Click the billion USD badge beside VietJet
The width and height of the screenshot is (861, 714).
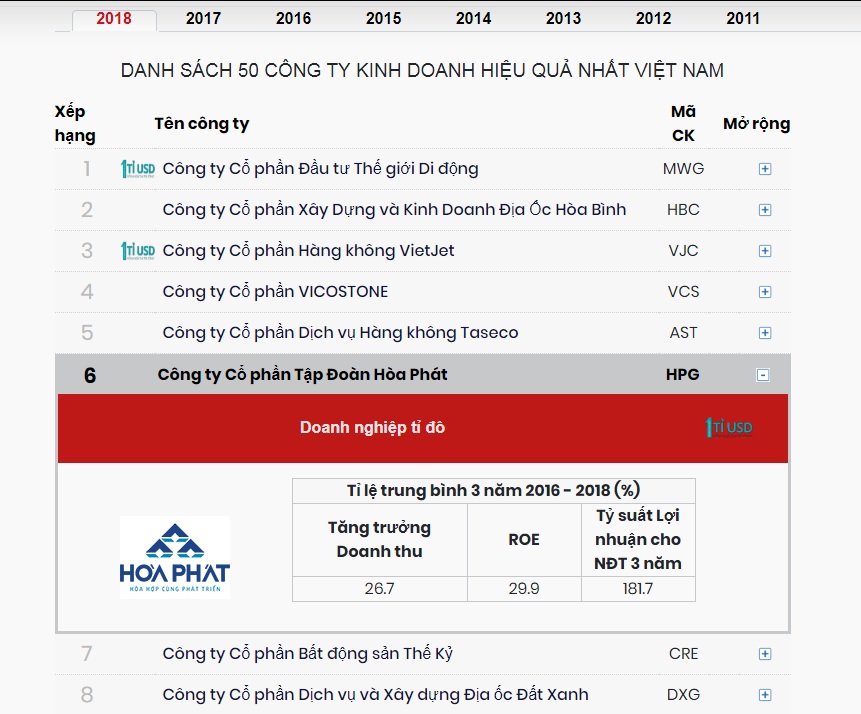click(x=138, y=251)
